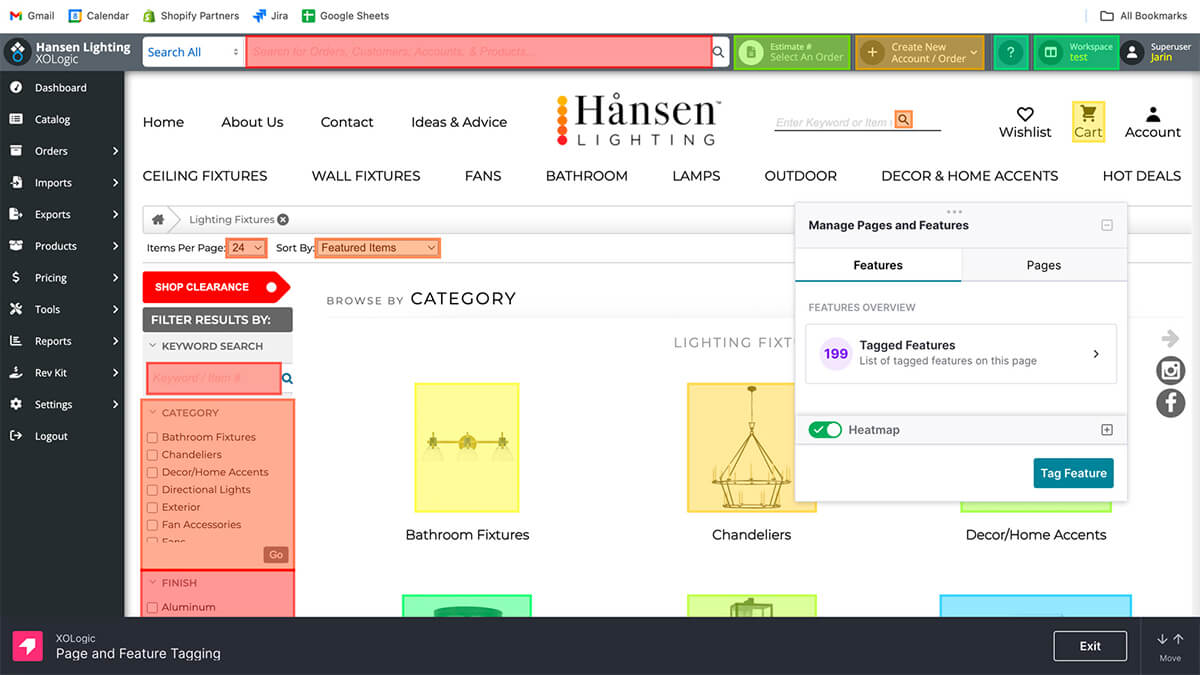Click the Superuser profile avatar icon
This screenshot has width=1200, height=675.
point(1132,52)
